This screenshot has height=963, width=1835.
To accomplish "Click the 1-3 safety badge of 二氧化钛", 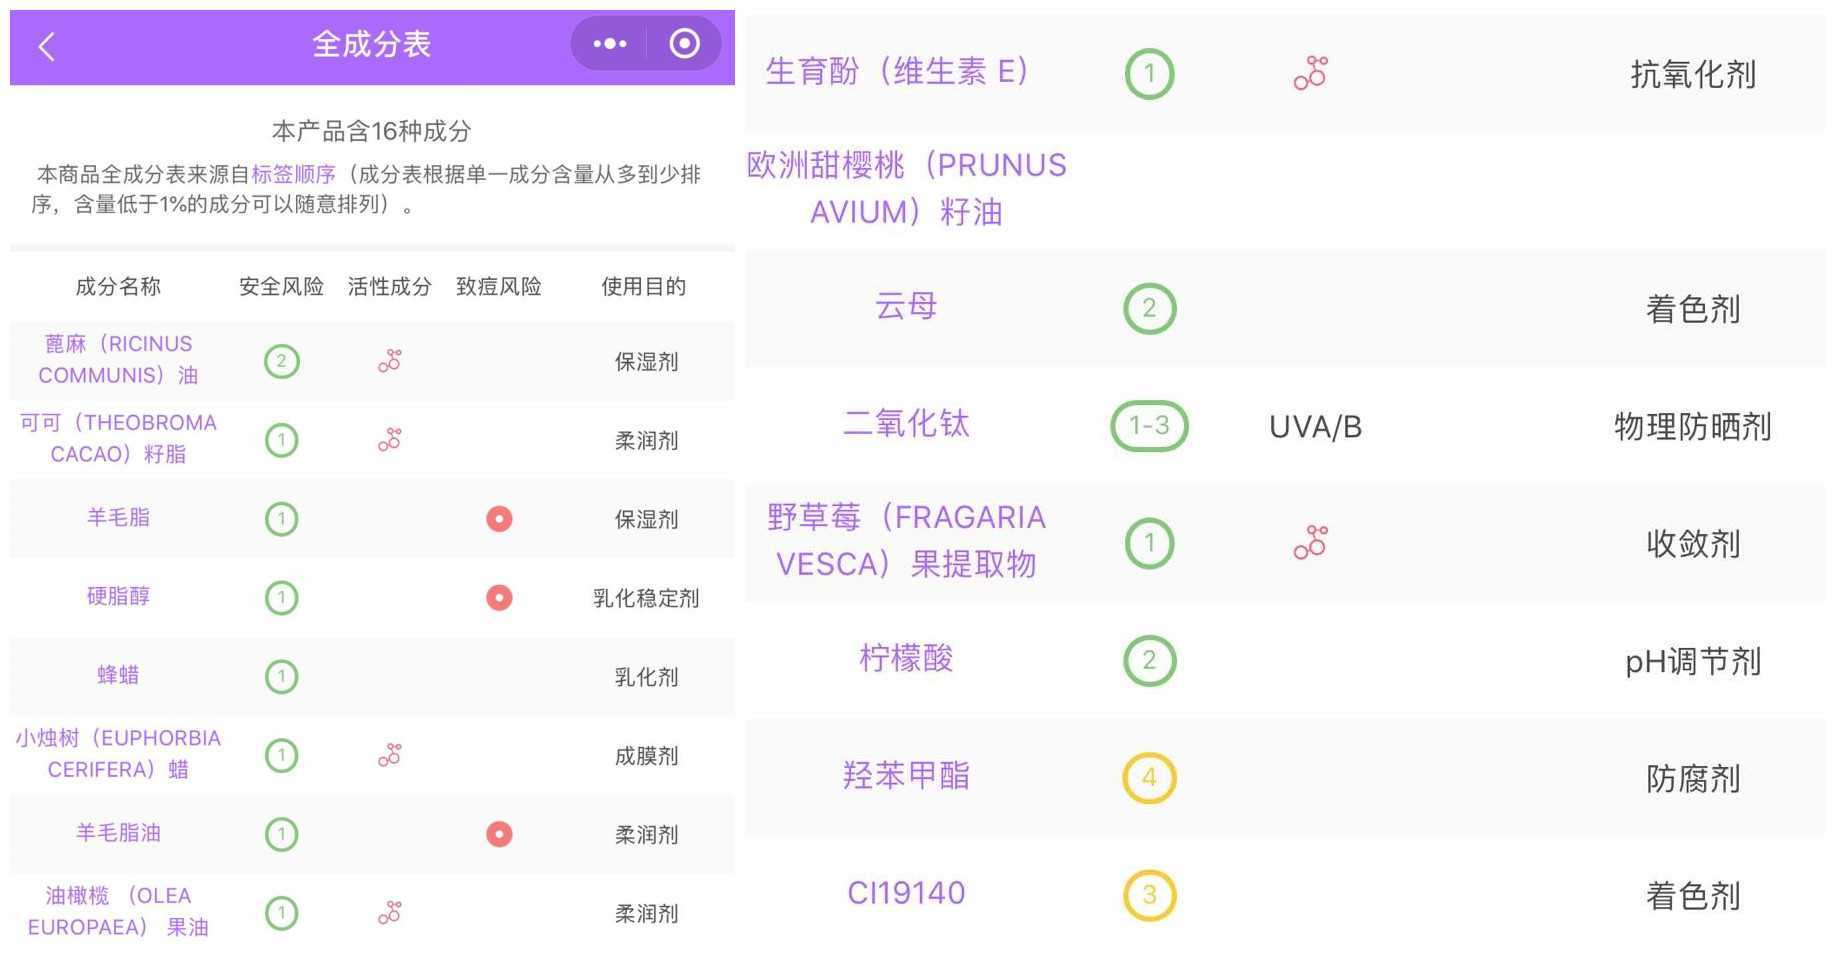I will click(x=1150, y=426).
